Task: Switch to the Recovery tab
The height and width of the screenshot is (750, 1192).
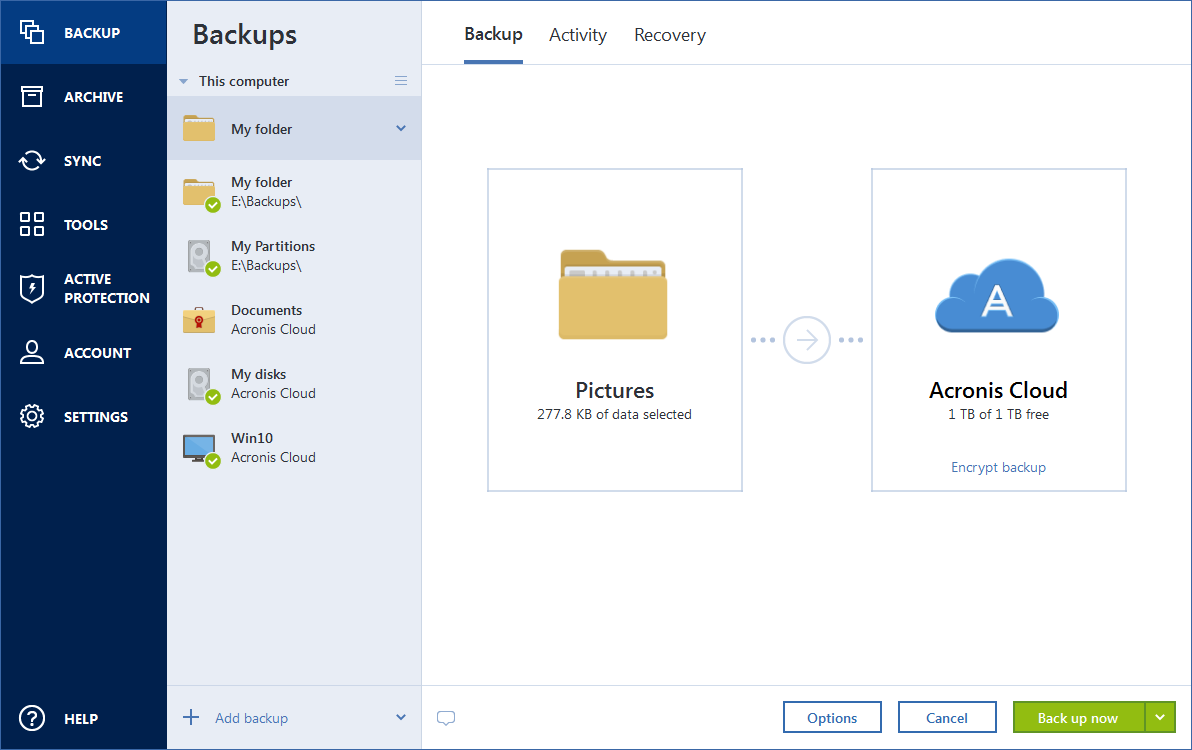Action: click(669, 34)
